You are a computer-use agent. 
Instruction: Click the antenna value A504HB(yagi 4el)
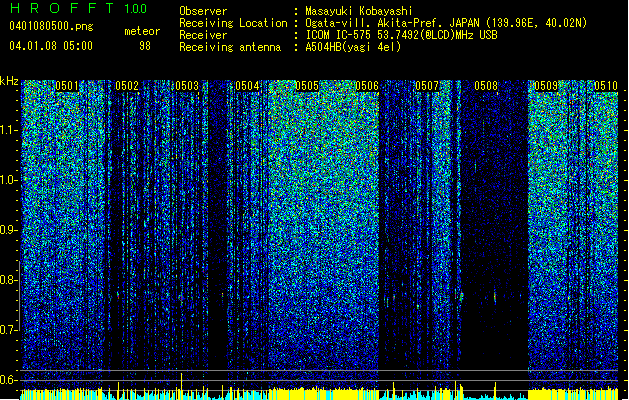[353, 47]
